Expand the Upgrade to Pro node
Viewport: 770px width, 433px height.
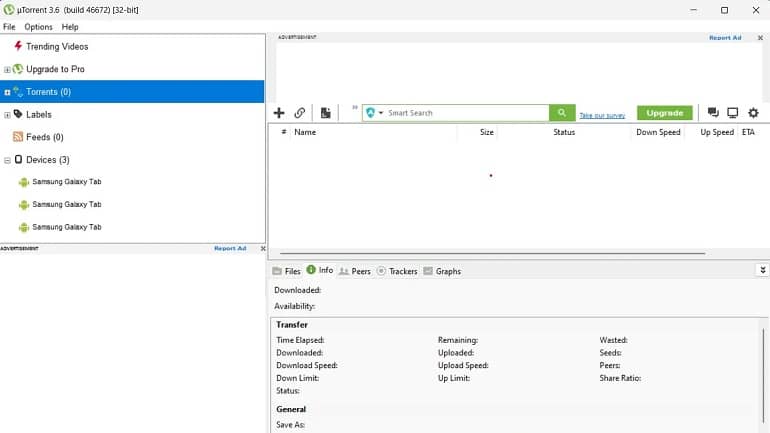(x=7, y=70)
